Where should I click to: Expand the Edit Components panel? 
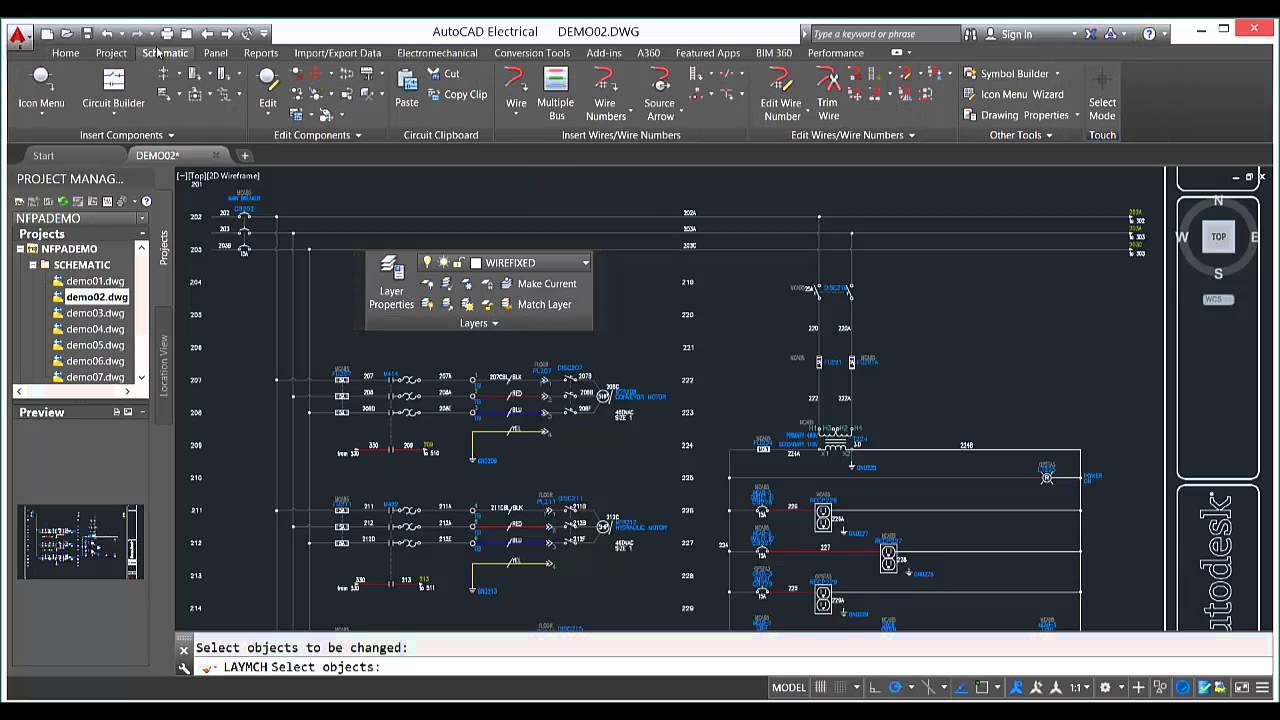click(317, 135)
